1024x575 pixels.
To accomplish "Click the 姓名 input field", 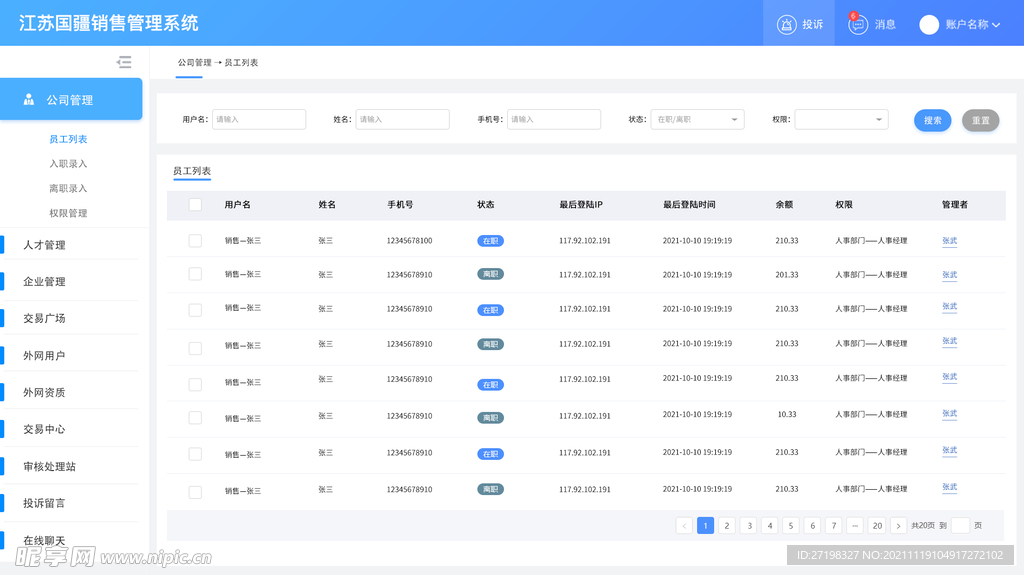I will coord(403,120).
